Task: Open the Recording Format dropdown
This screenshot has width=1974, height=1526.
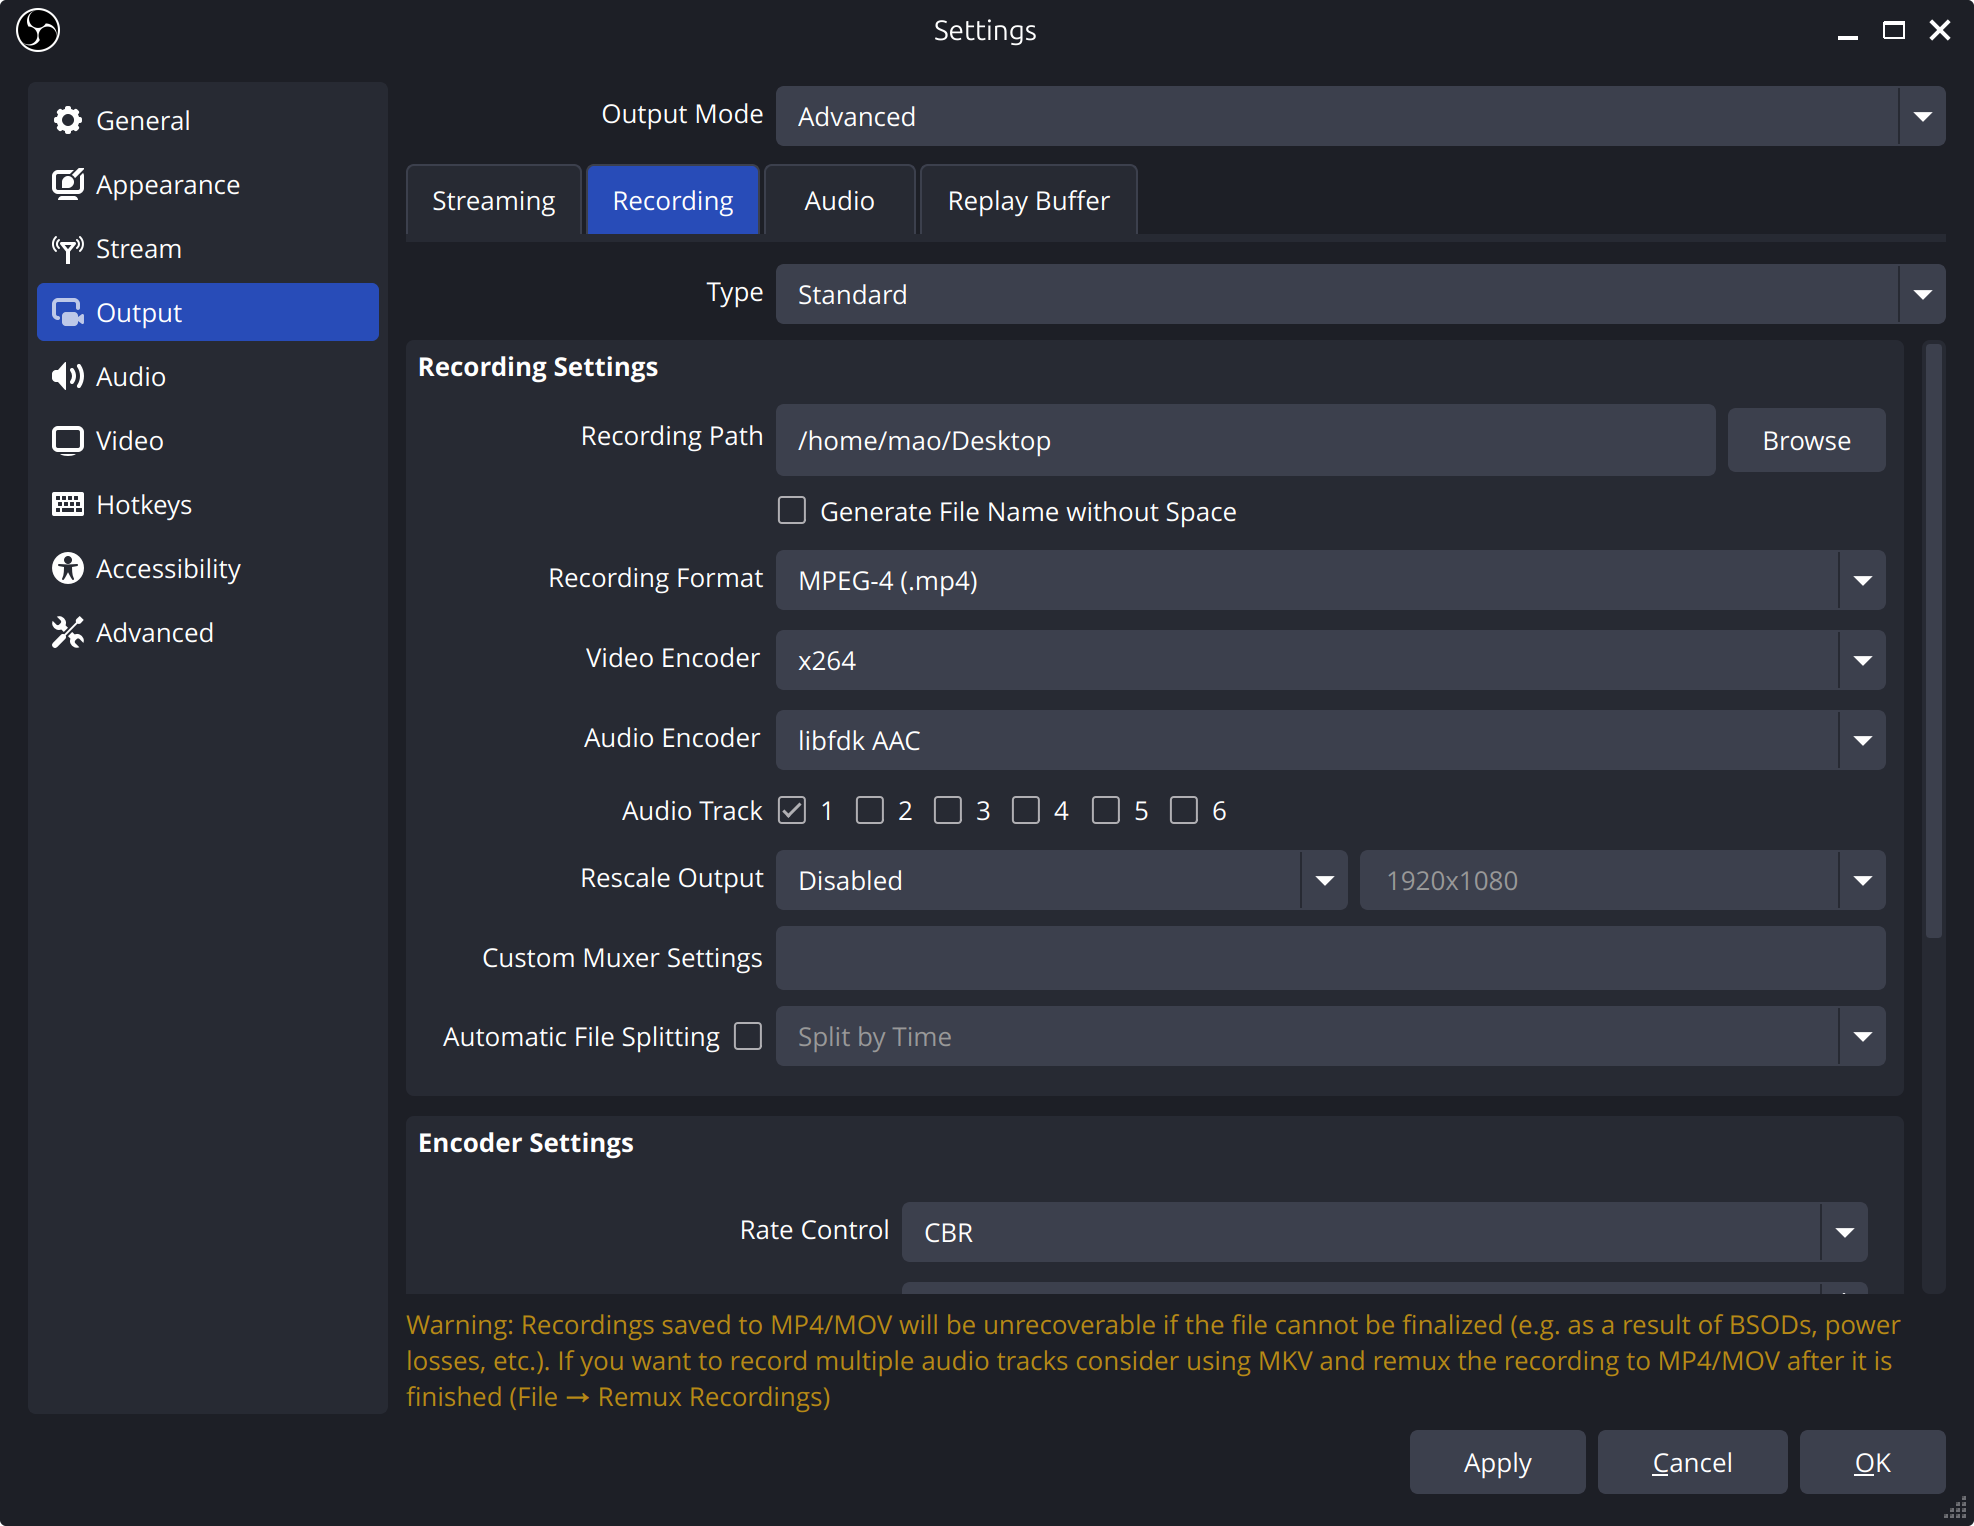Action: pyautogui.click(x=1330, y=580)
